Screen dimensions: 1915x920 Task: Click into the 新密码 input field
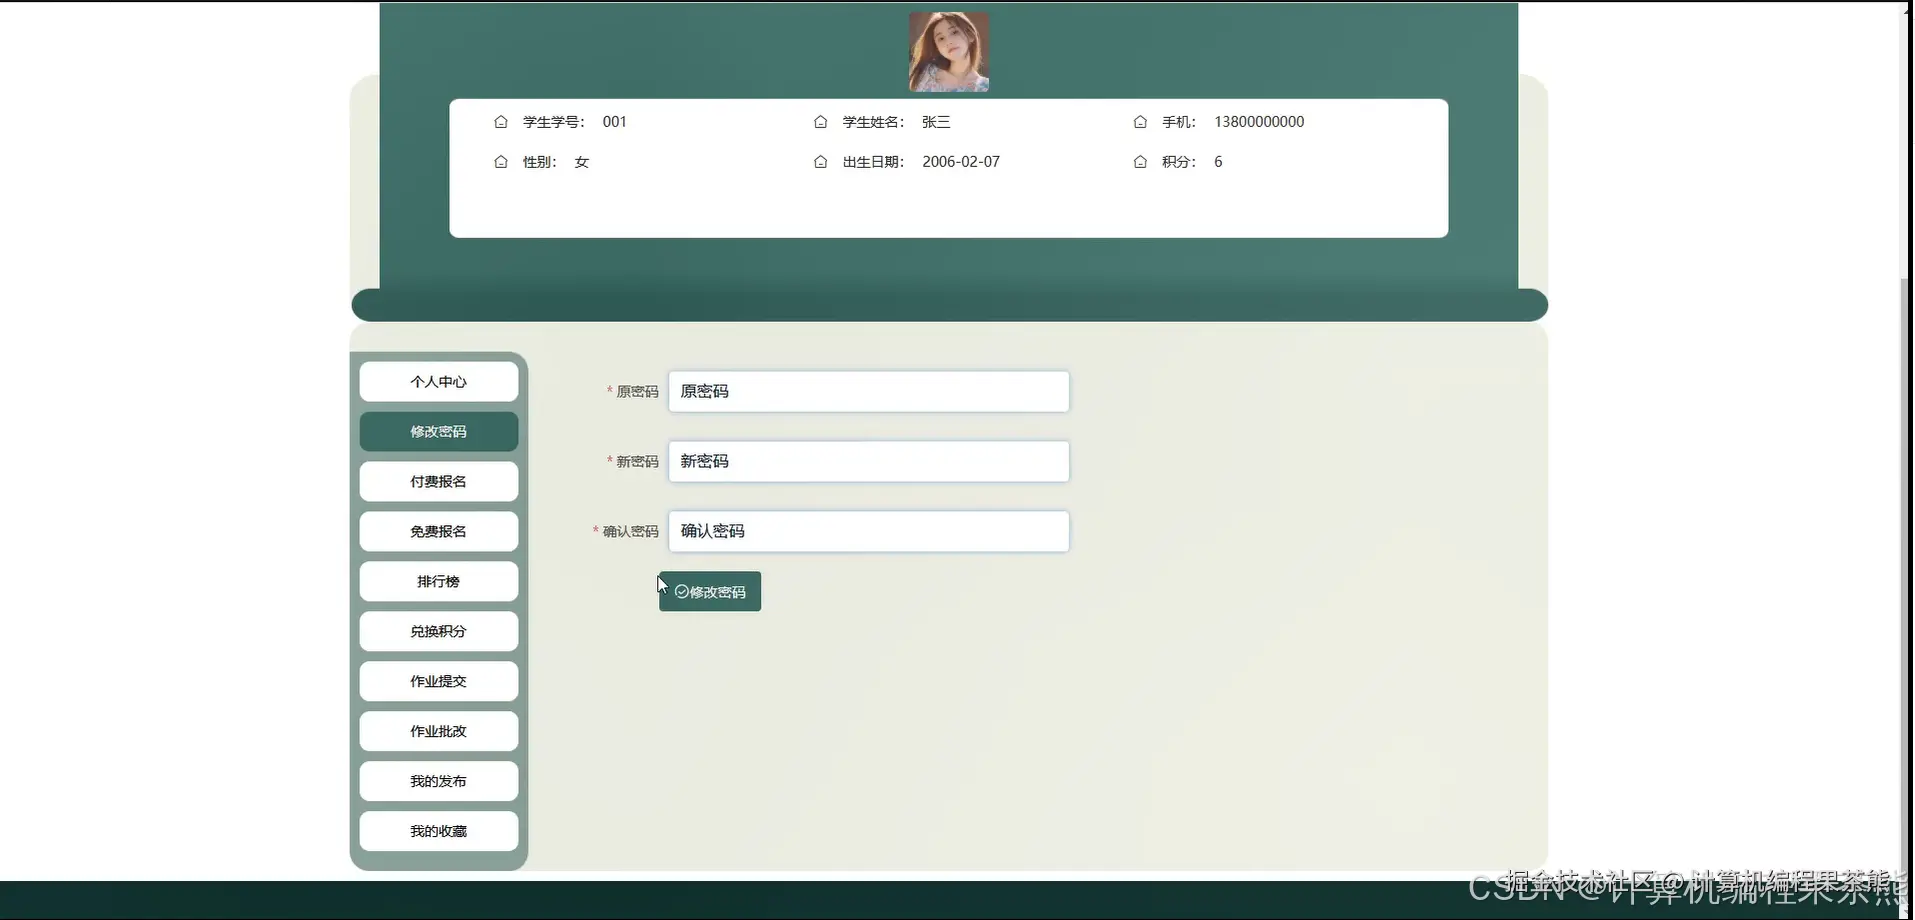(869, 462)
